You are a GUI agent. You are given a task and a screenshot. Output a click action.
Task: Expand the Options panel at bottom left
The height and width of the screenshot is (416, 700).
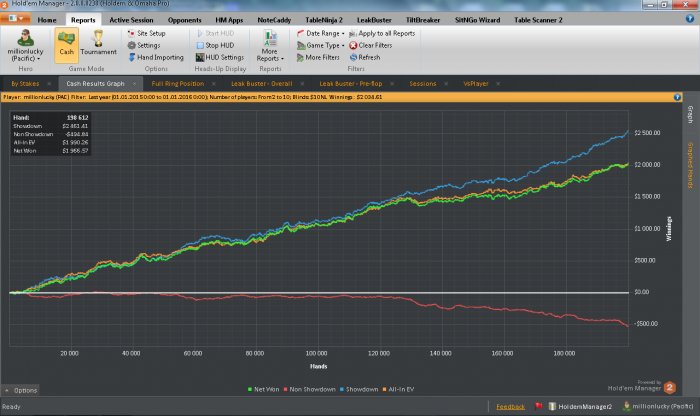coord(21,389)
